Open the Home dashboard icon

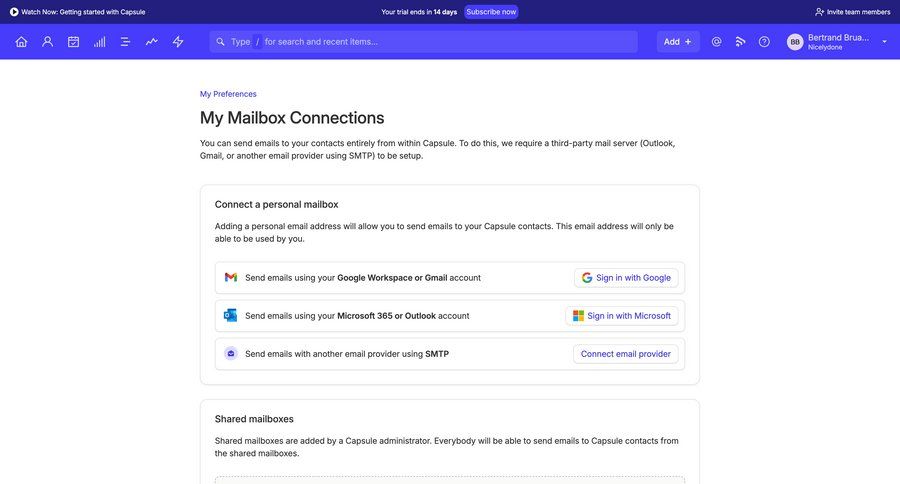21,42
